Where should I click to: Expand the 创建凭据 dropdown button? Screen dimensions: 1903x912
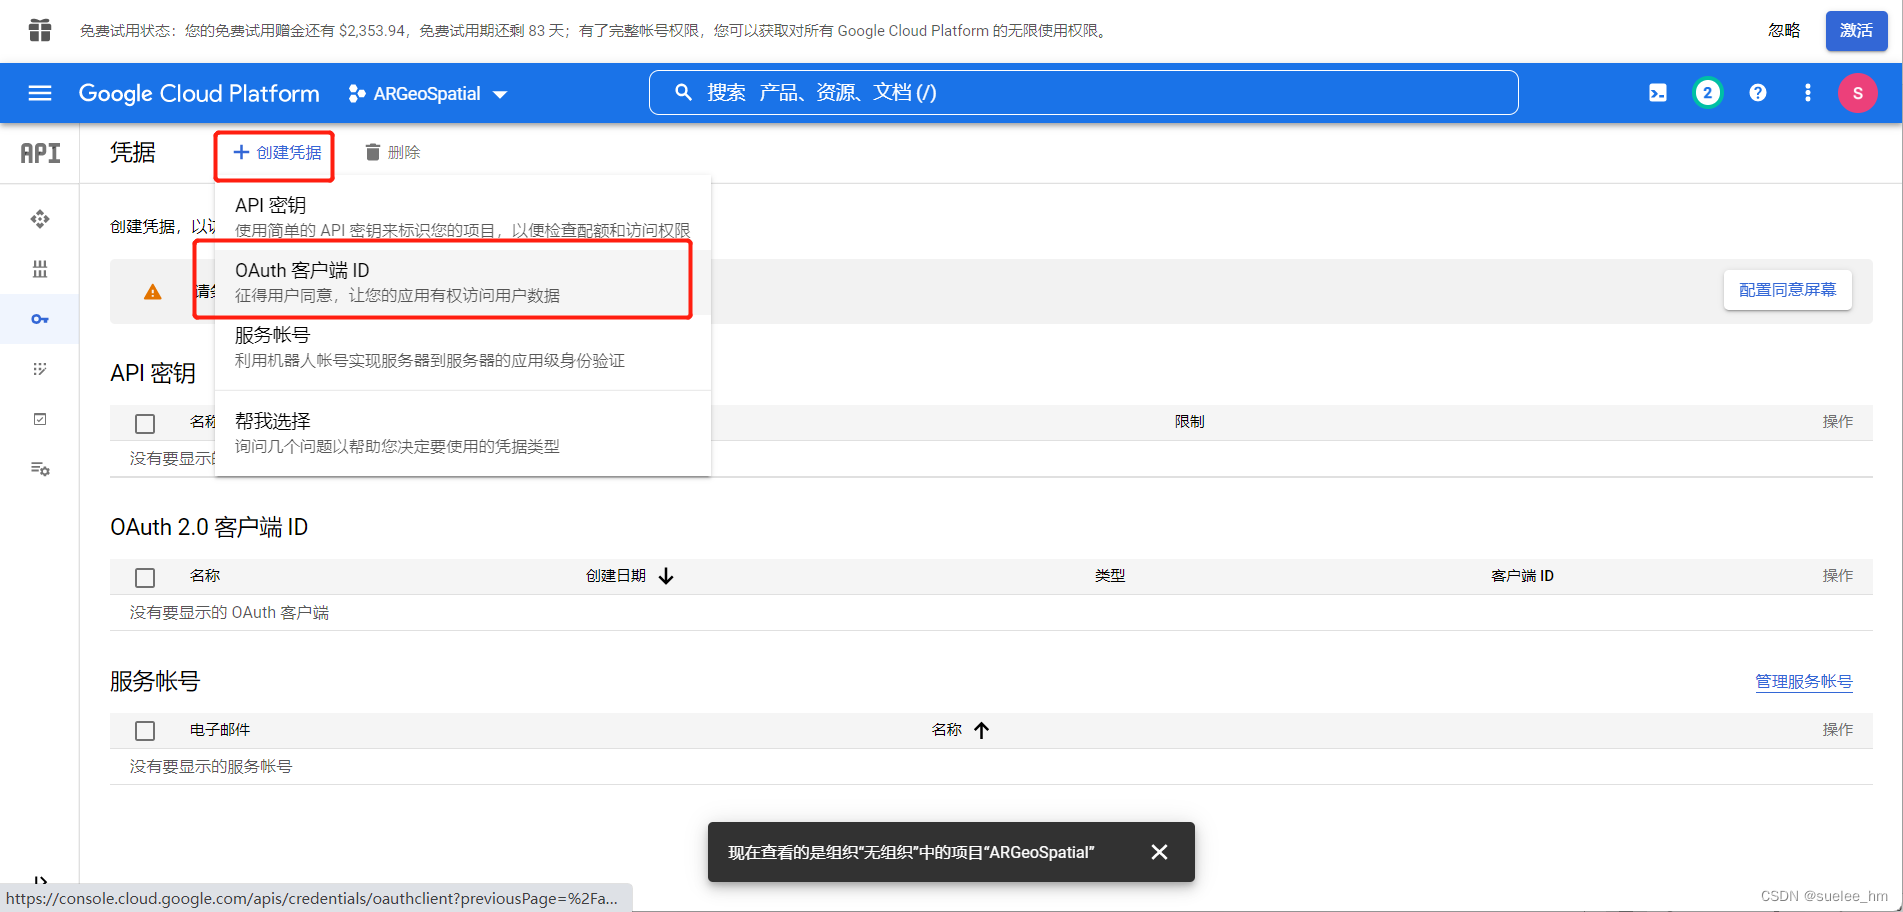coord(276,152)
